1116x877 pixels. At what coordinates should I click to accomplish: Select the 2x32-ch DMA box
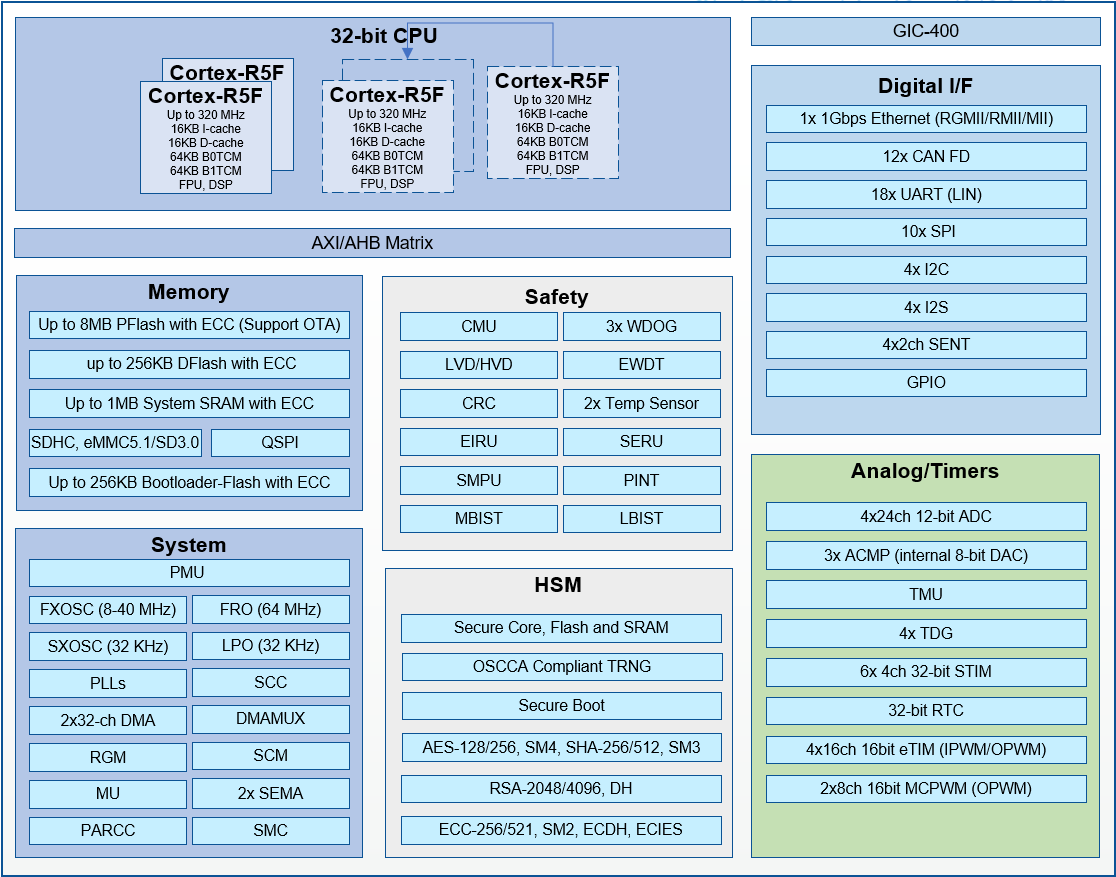[x=108, y=720]
